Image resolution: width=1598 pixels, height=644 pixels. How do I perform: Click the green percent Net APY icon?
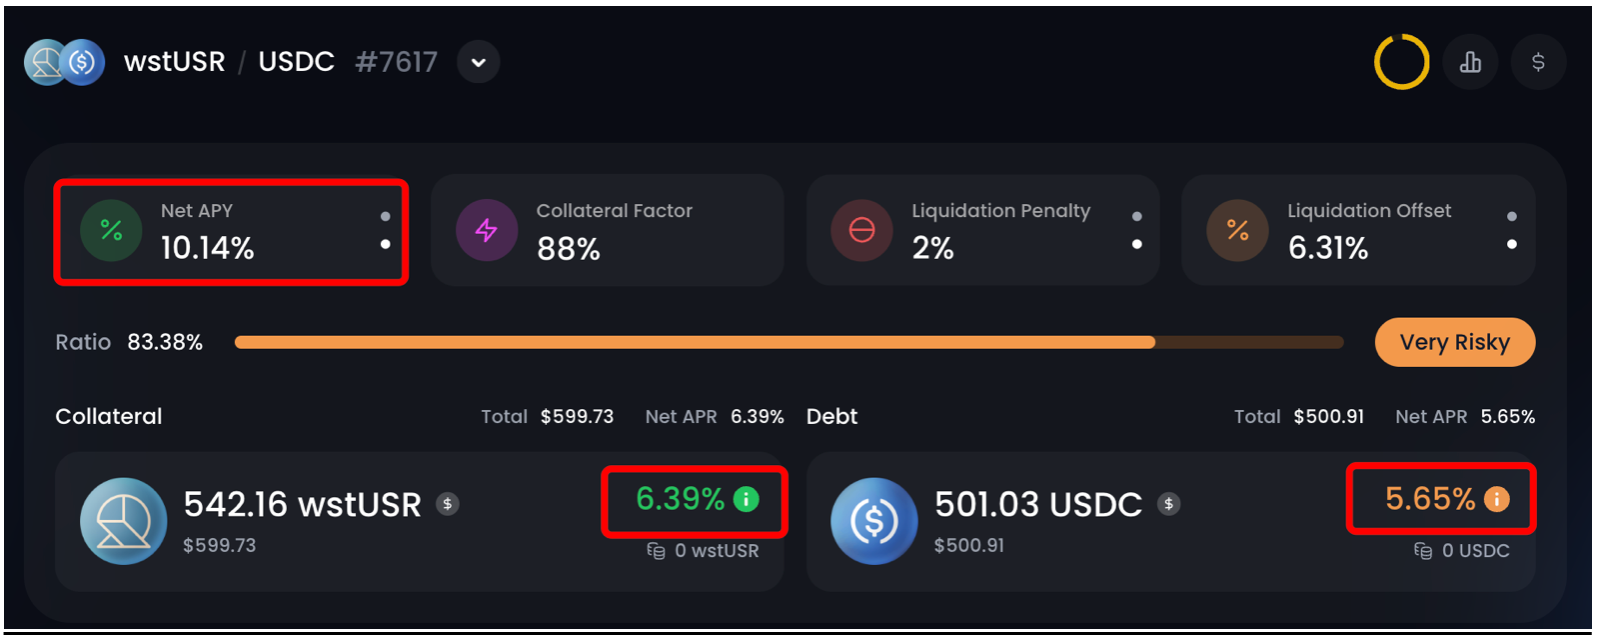point(111,230)
